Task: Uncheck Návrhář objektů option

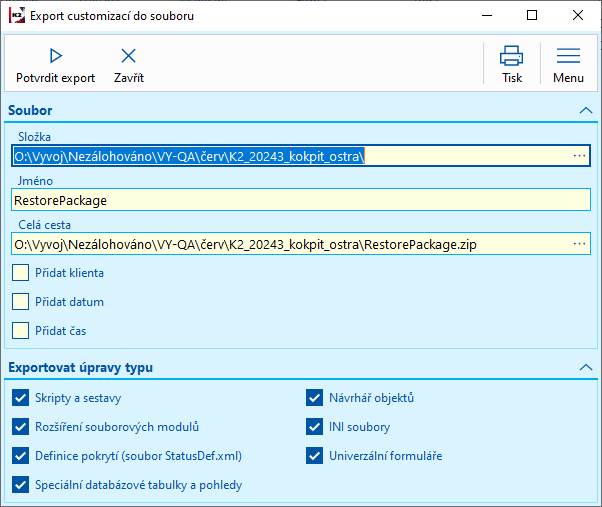Action: [315, 398]
